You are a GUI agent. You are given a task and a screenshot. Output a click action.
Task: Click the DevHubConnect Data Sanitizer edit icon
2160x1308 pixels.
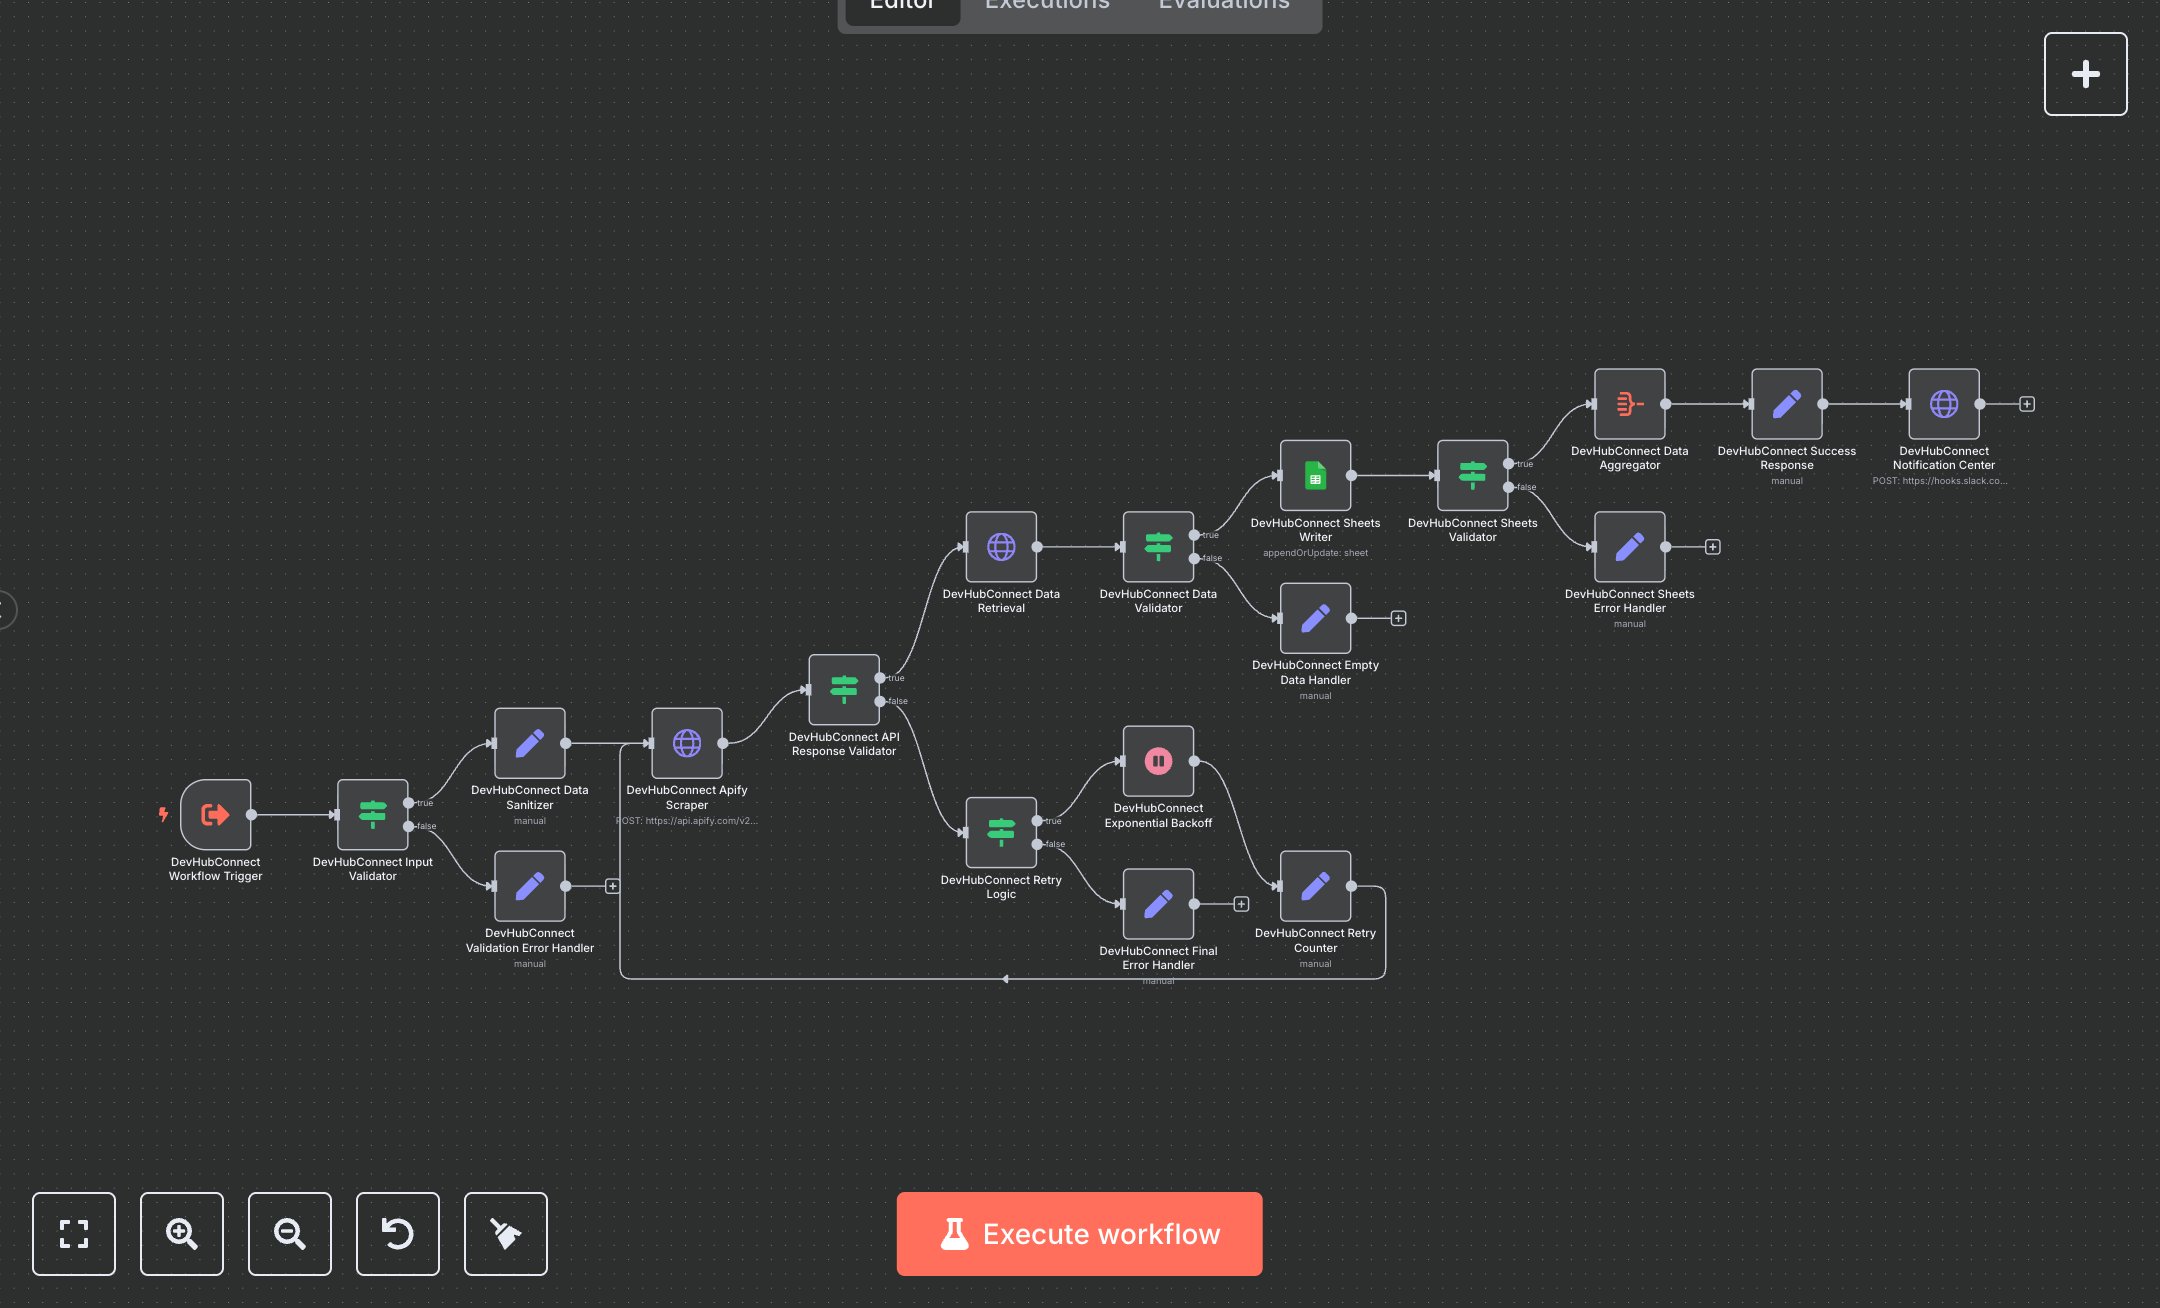tap(529, 744)
